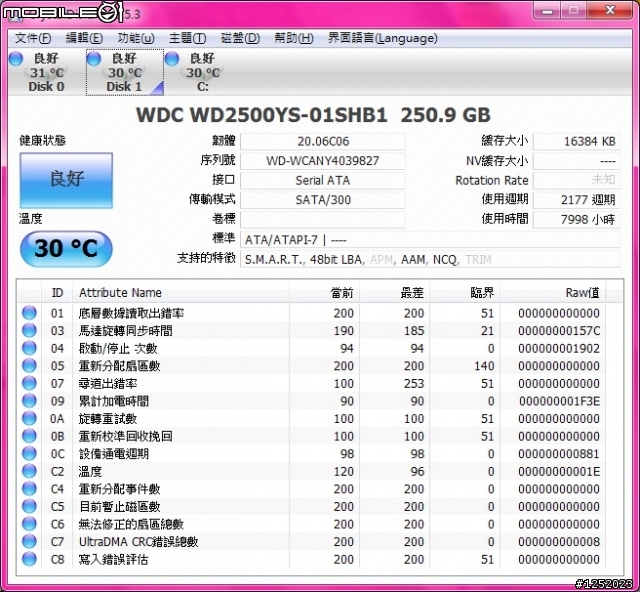Image resolution: width=640 pixels, height=592 pixels.
Task: Click the status icon for attribute C6
Action: (x=29, y=524)
